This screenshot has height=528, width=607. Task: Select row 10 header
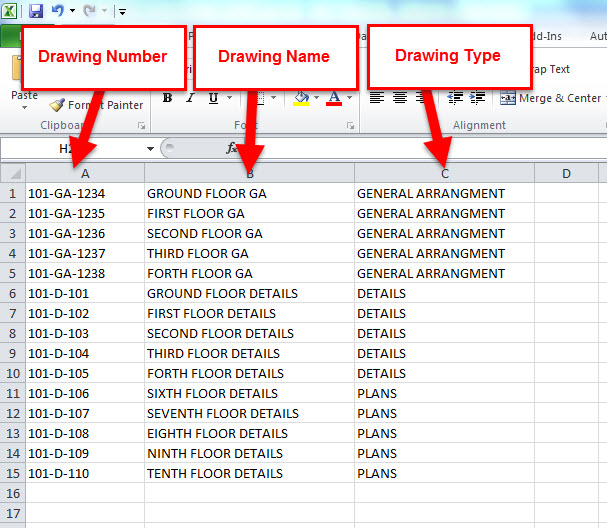13,373
